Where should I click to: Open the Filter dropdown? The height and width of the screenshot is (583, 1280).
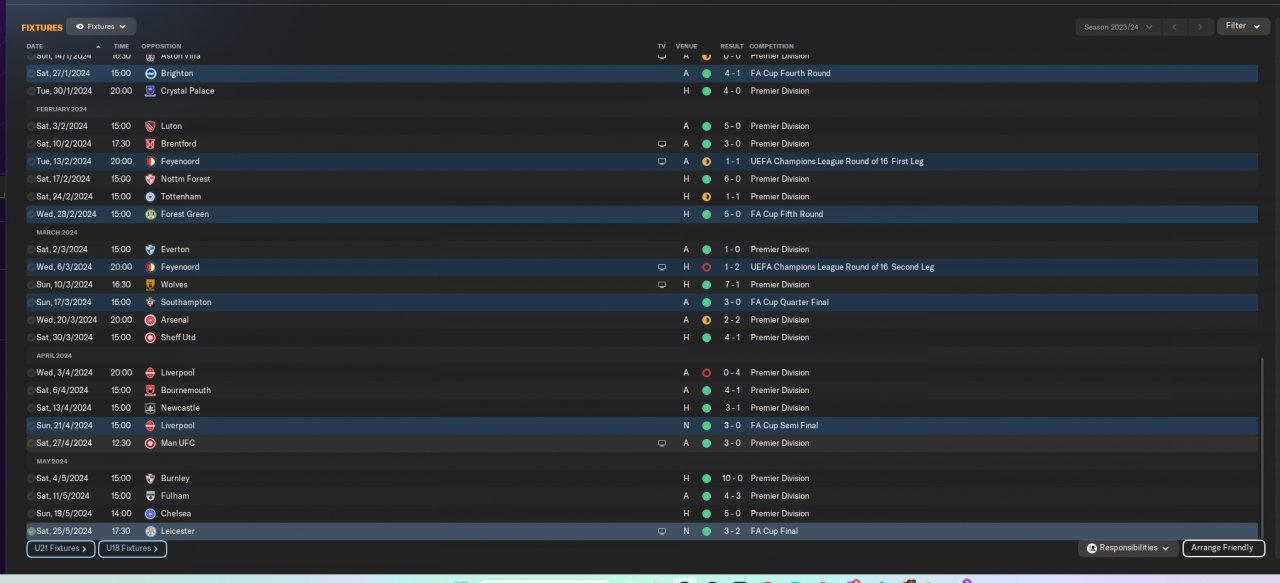(1243, 26)
